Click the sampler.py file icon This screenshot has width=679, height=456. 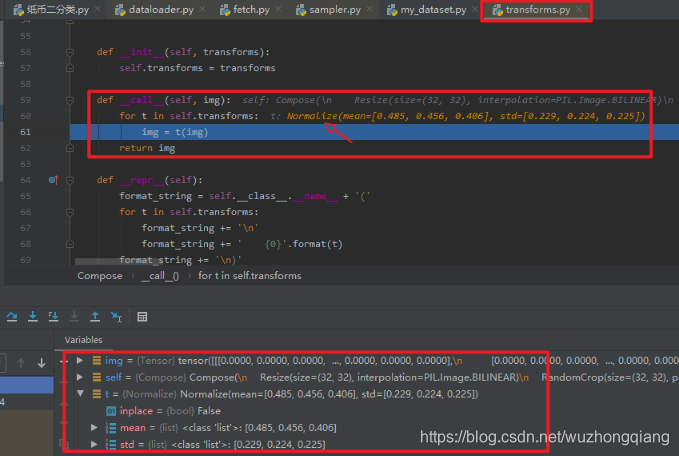301,10
